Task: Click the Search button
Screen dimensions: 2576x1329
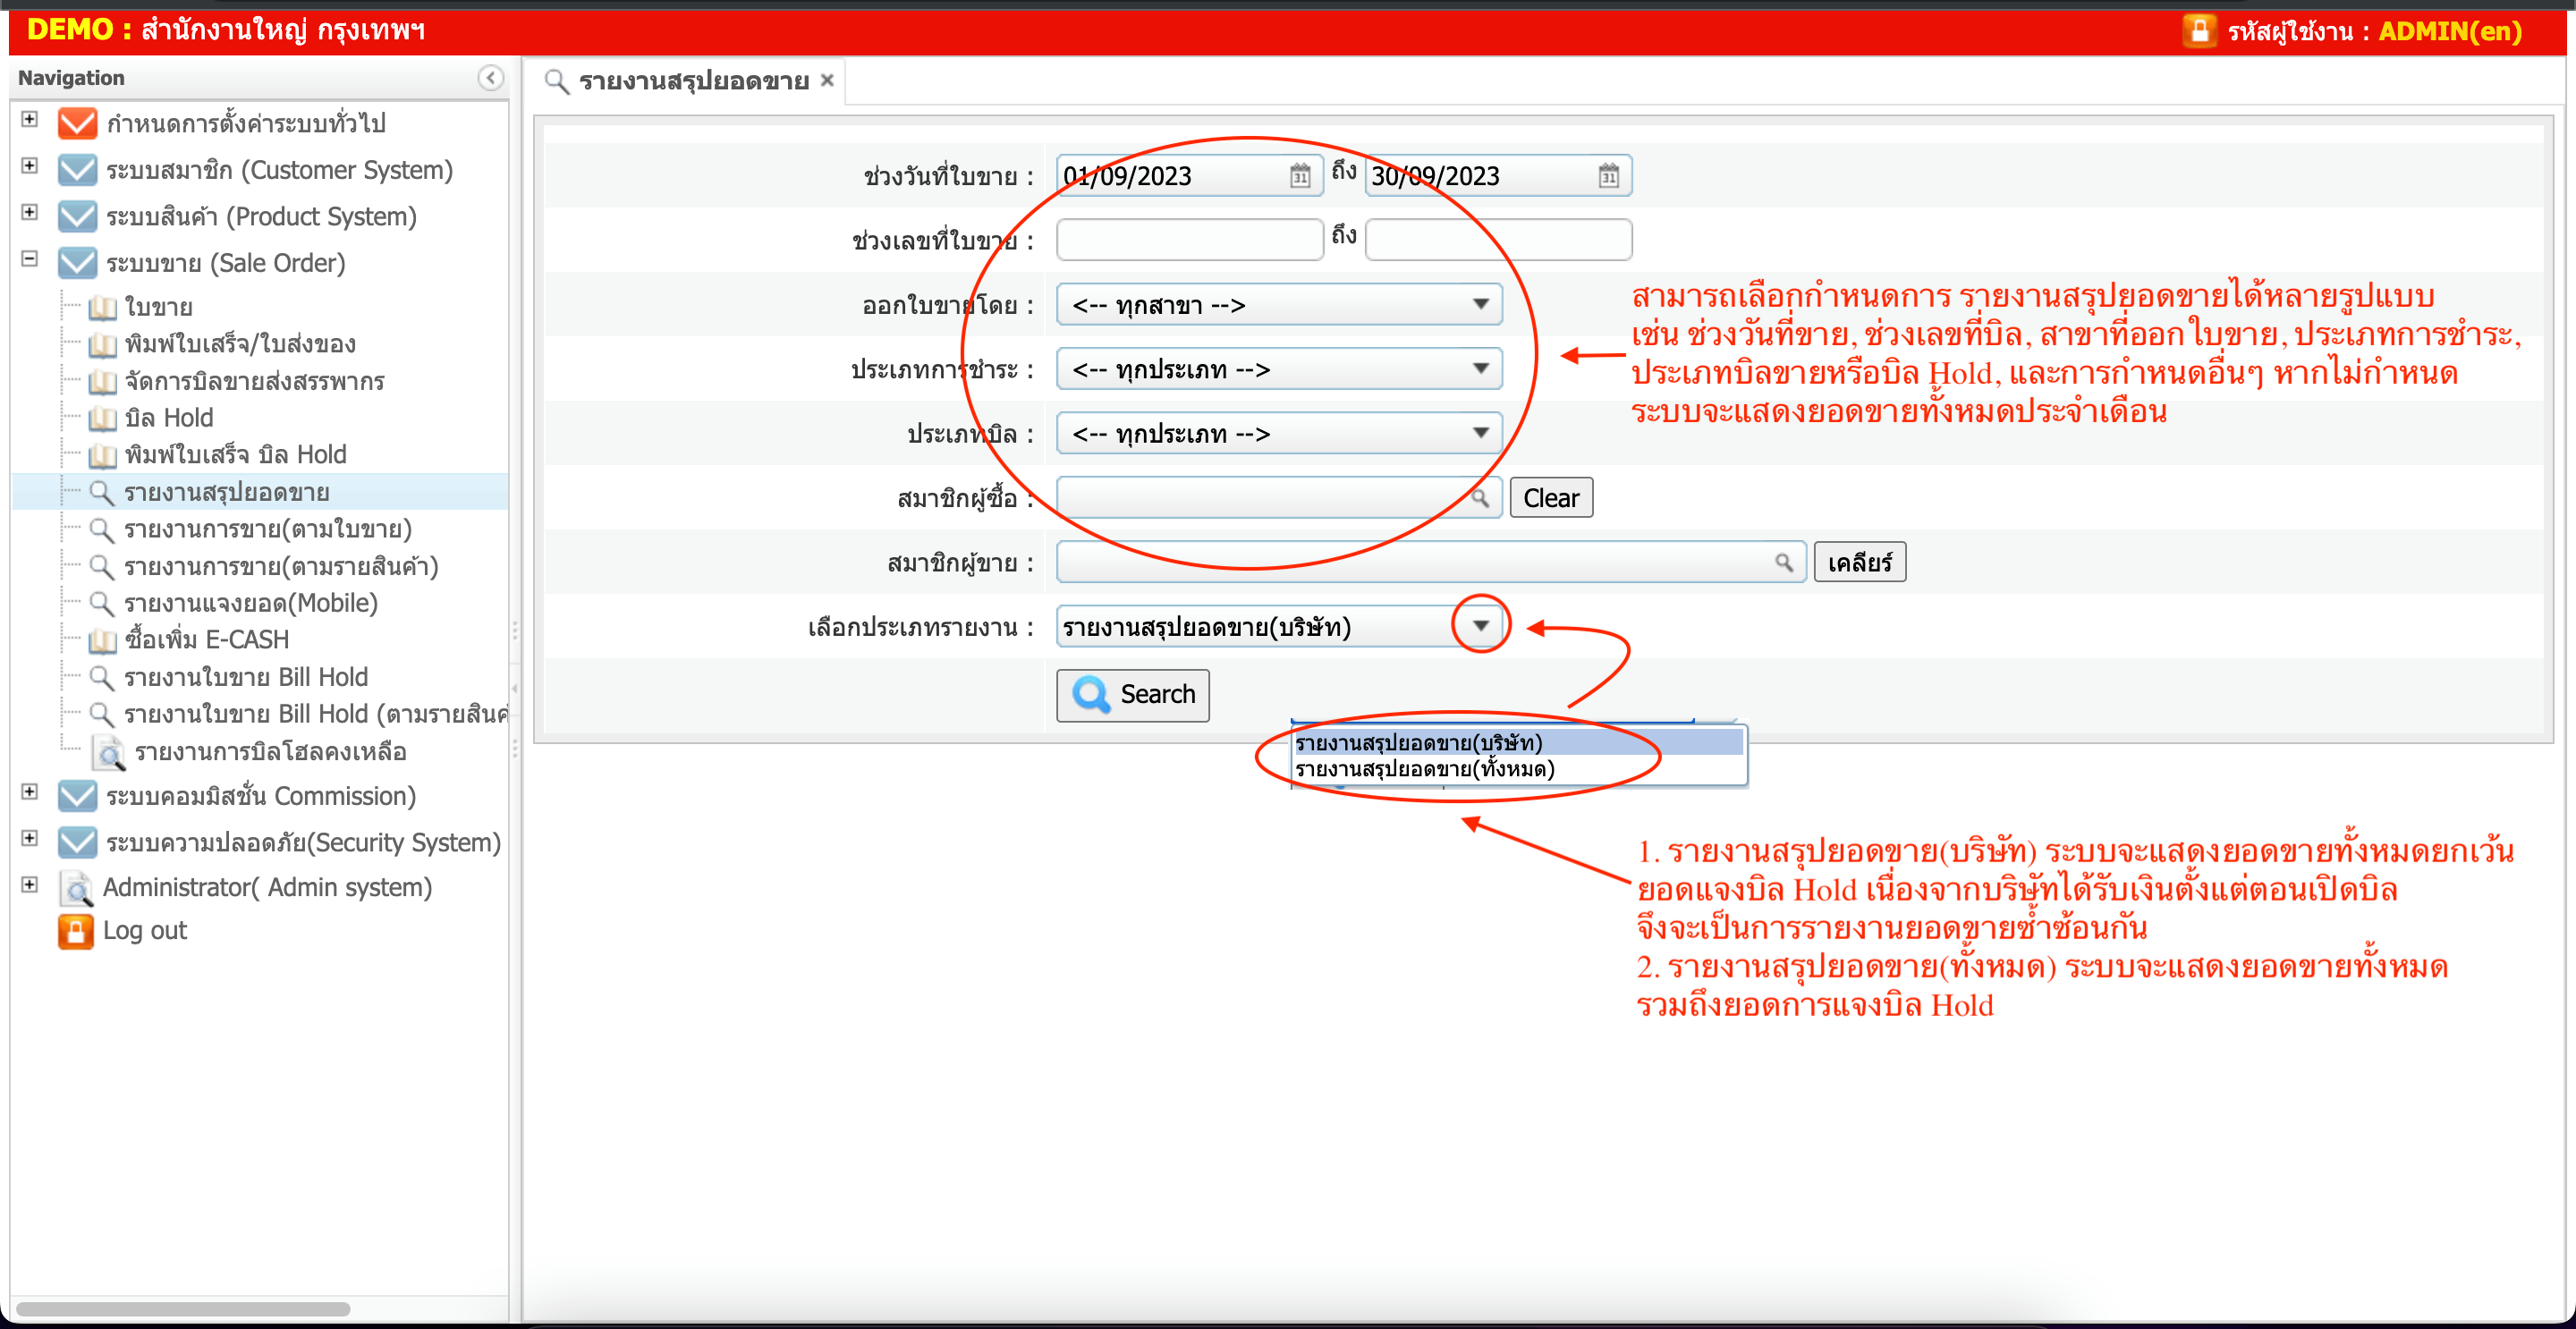Action: point(1132,694)
